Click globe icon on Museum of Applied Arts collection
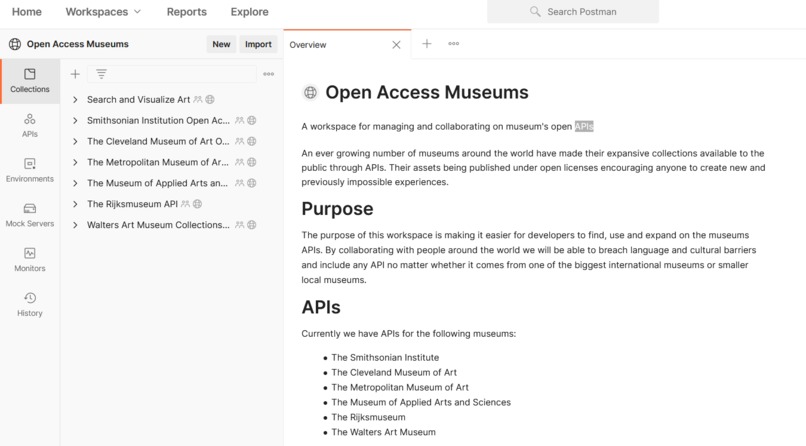This screenshot has height=446, width=806. (x=251, y=183)
